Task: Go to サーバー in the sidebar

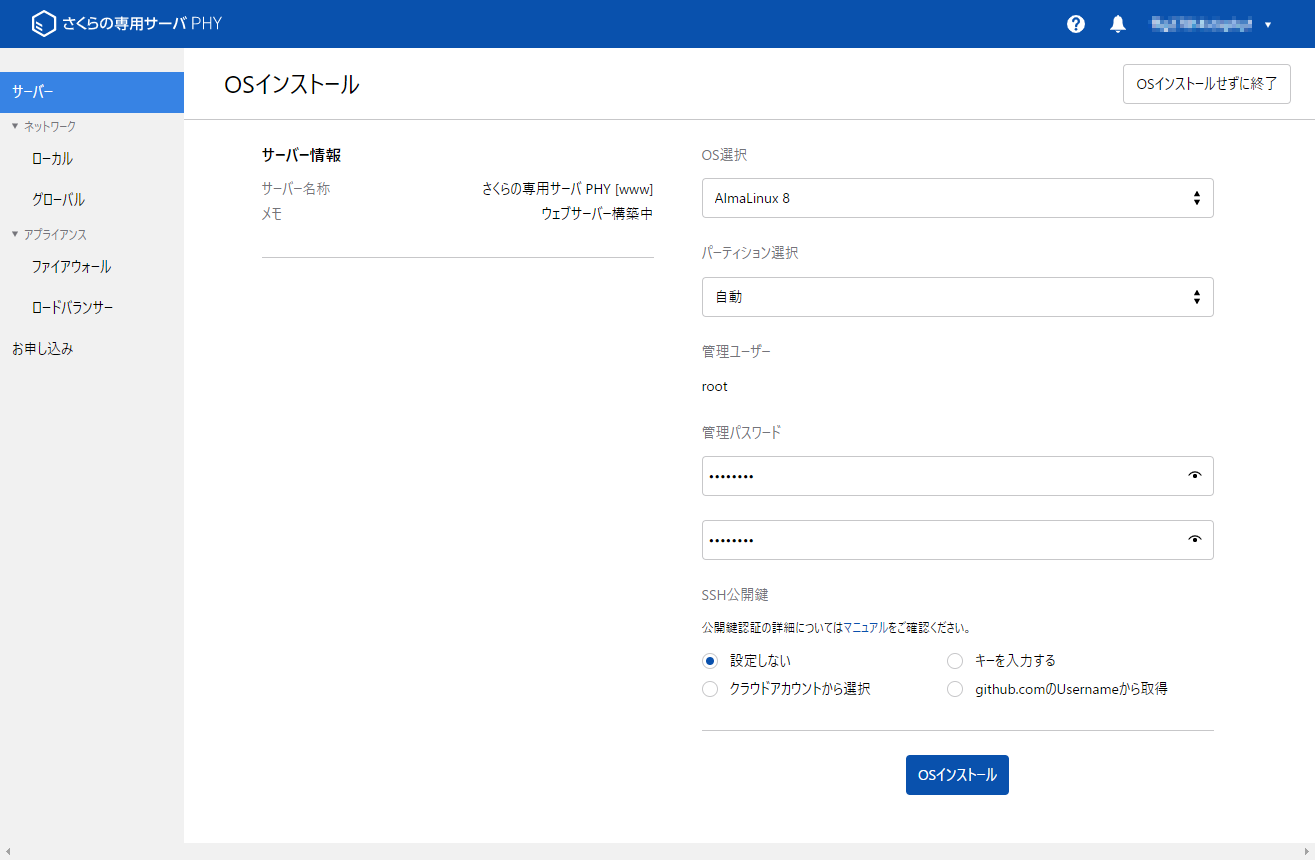Action: point(92,92)
